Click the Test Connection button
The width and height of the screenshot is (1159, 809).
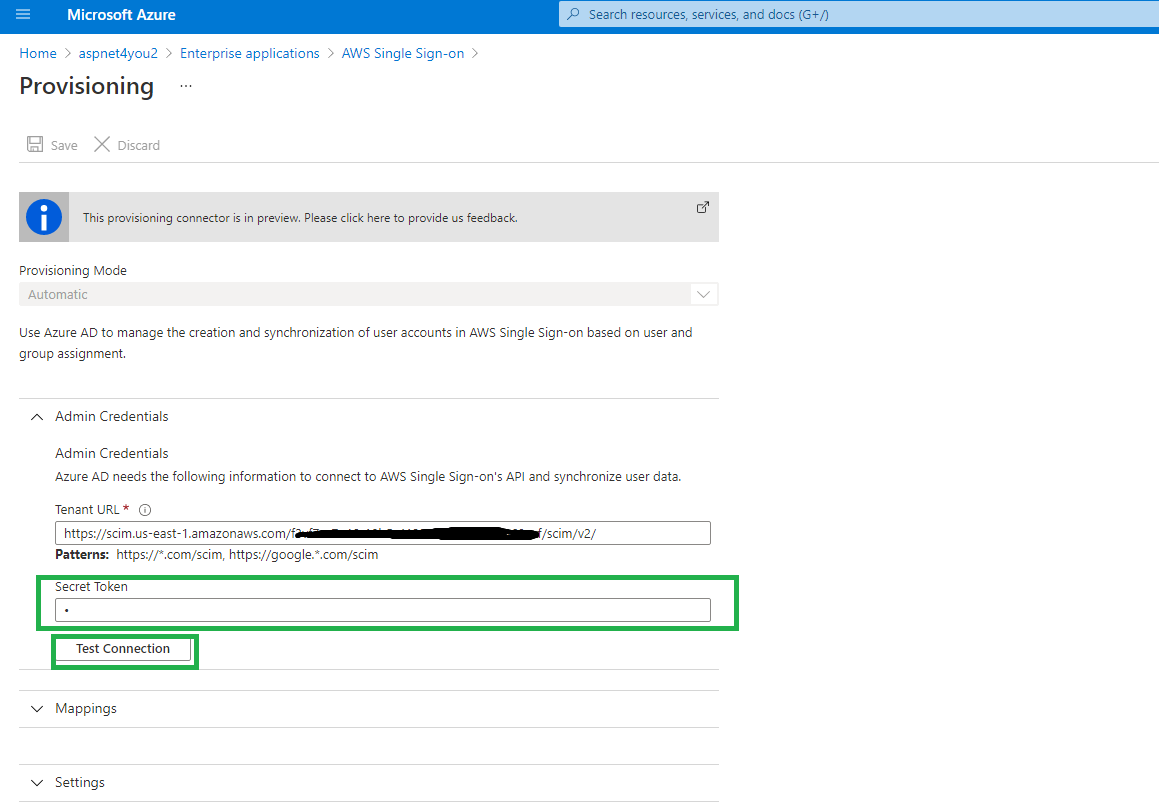123,649
